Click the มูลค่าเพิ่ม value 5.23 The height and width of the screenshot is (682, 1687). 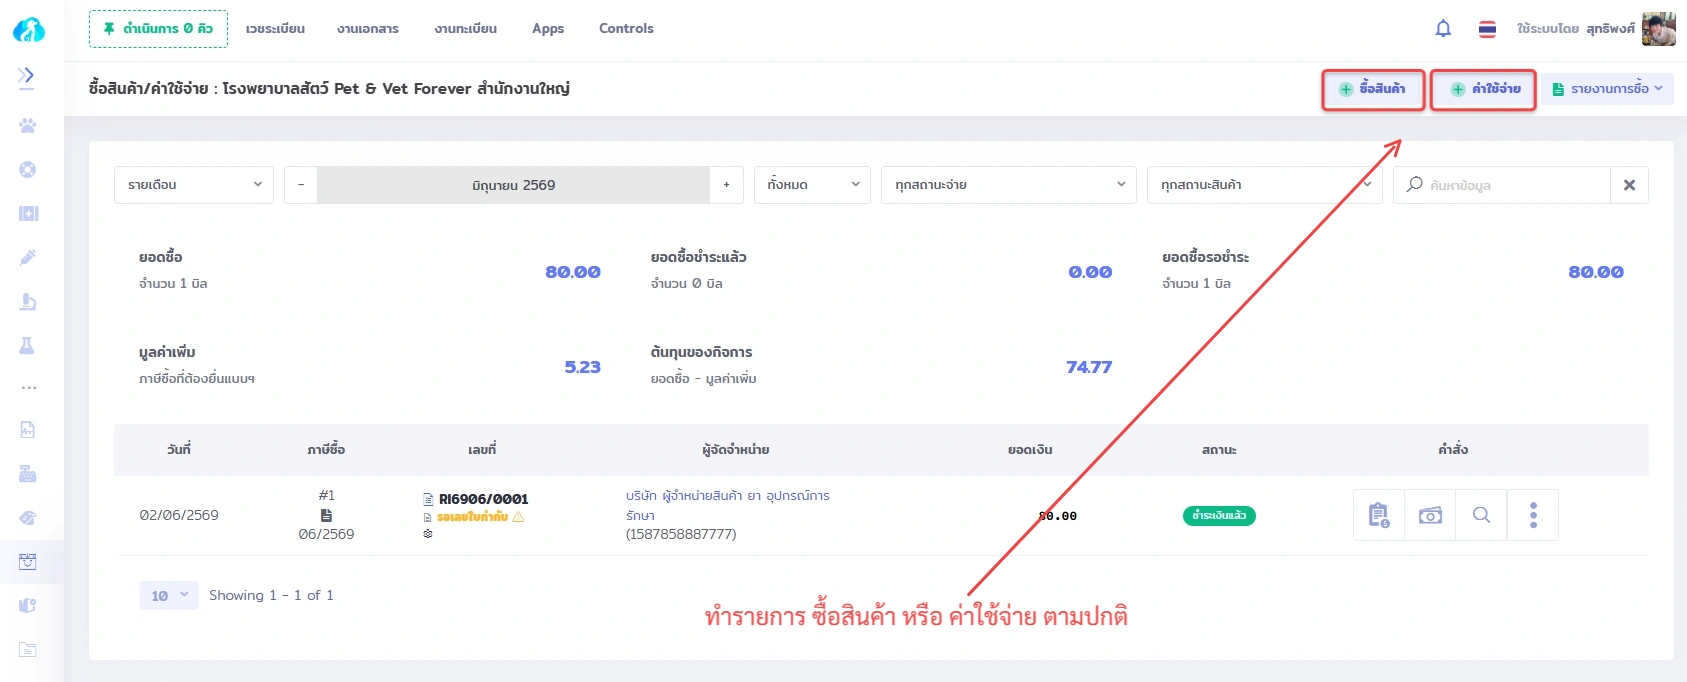(x=583, y=367)
